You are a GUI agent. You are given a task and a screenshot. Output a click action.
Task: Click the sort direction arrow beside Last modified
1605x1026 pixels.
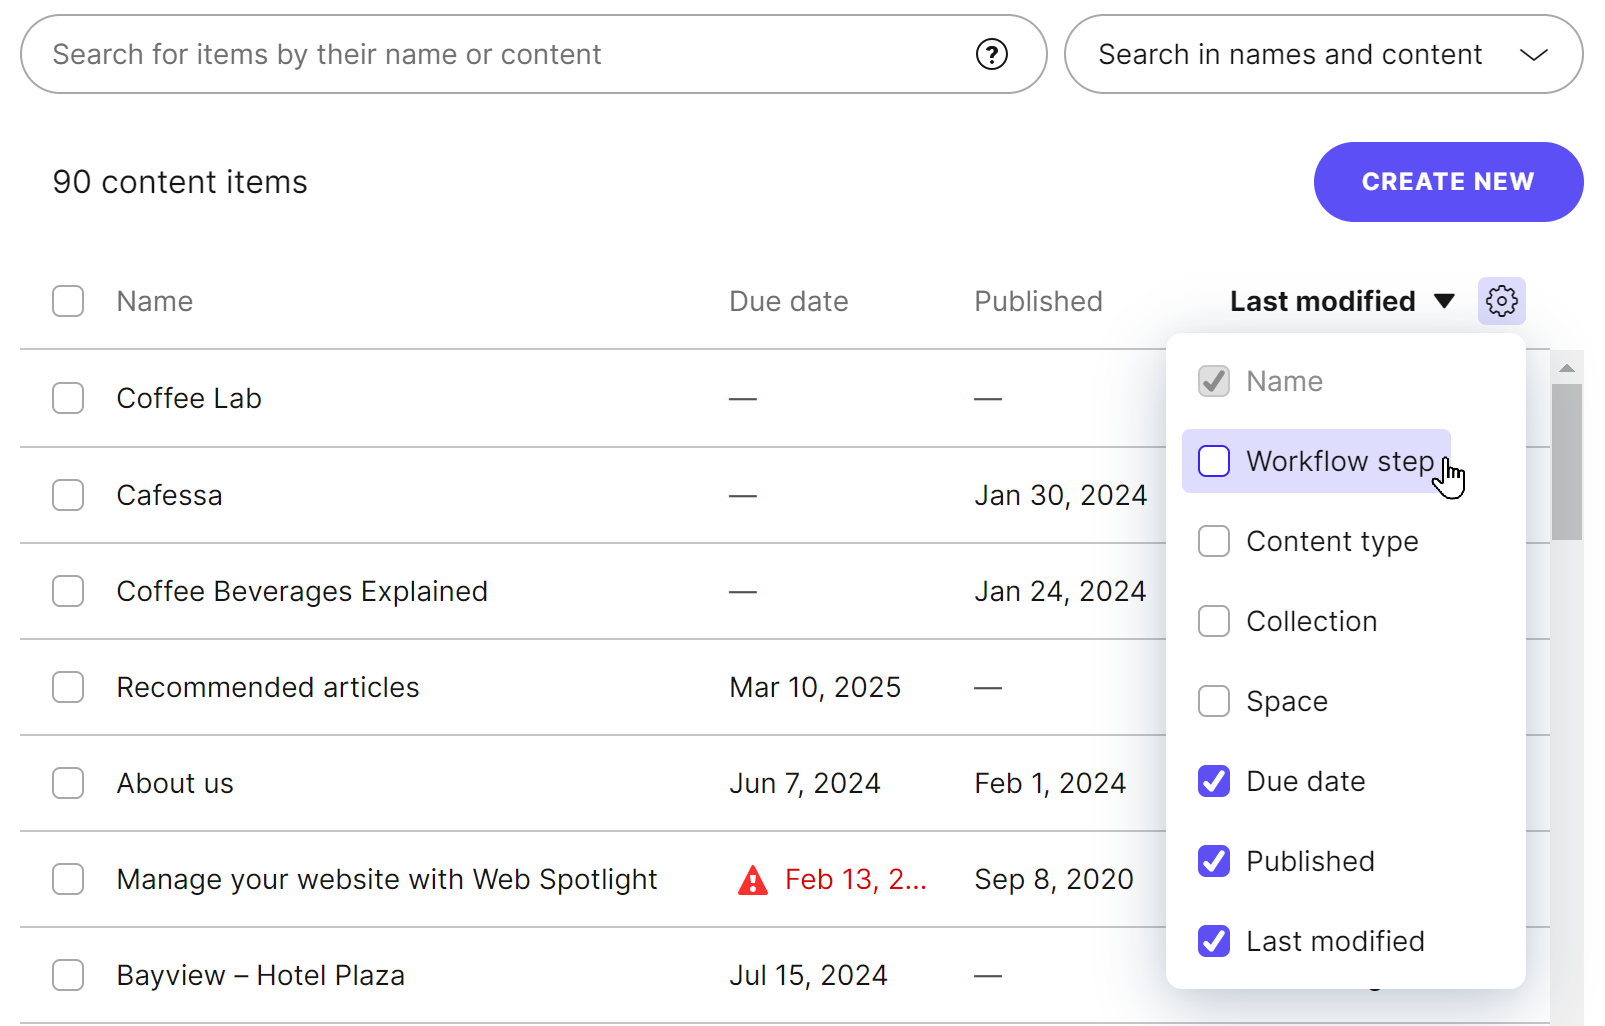click(1444, 301)
